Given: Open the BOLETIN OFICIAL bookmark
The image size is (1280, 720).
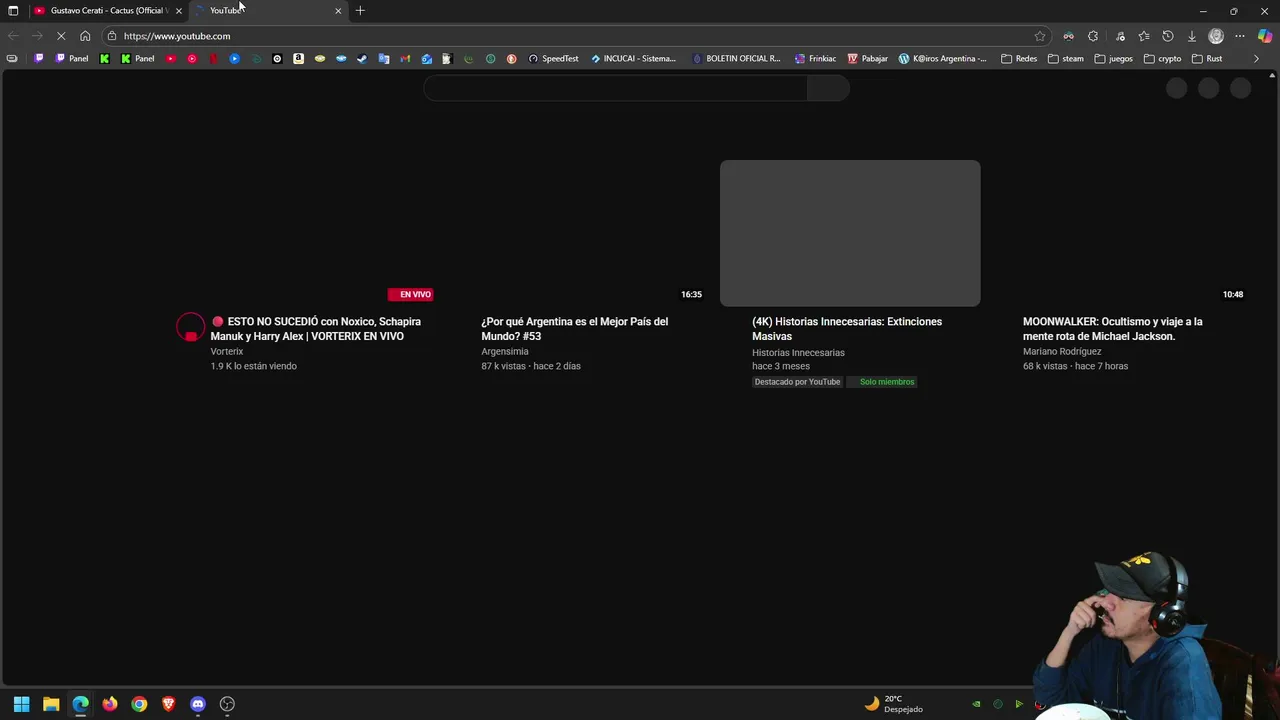Looking at the screenshot, I should [x=736, y=58].
